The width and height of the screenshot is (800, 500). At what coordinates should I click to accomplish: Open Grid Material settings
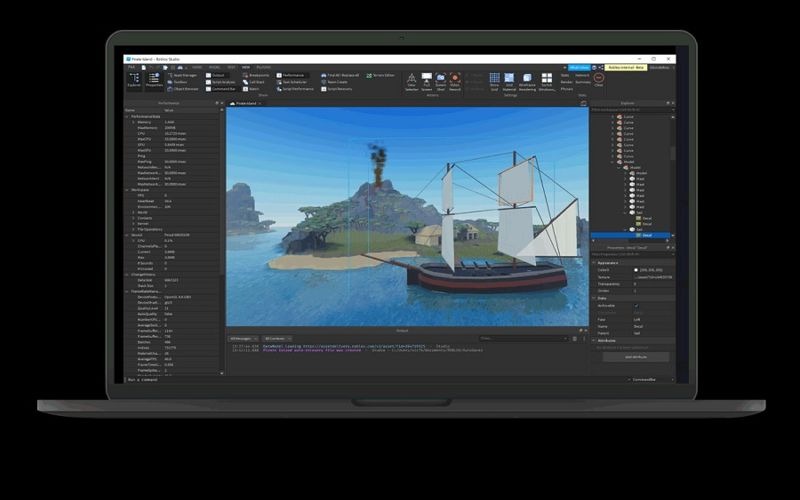tap(509, 82)
